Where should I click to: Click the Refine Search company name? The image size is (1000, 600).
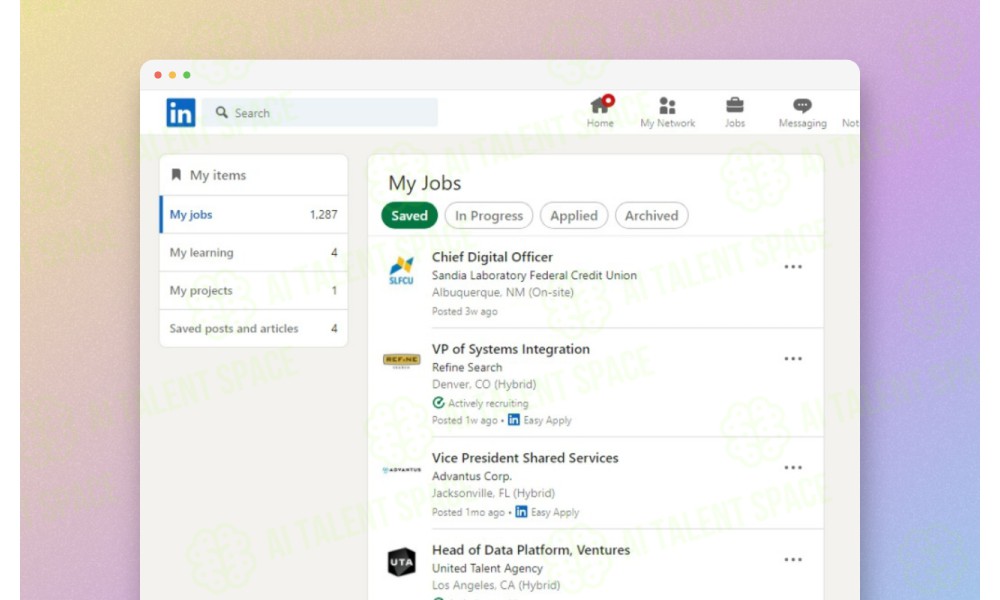click(x=467, y=367)
